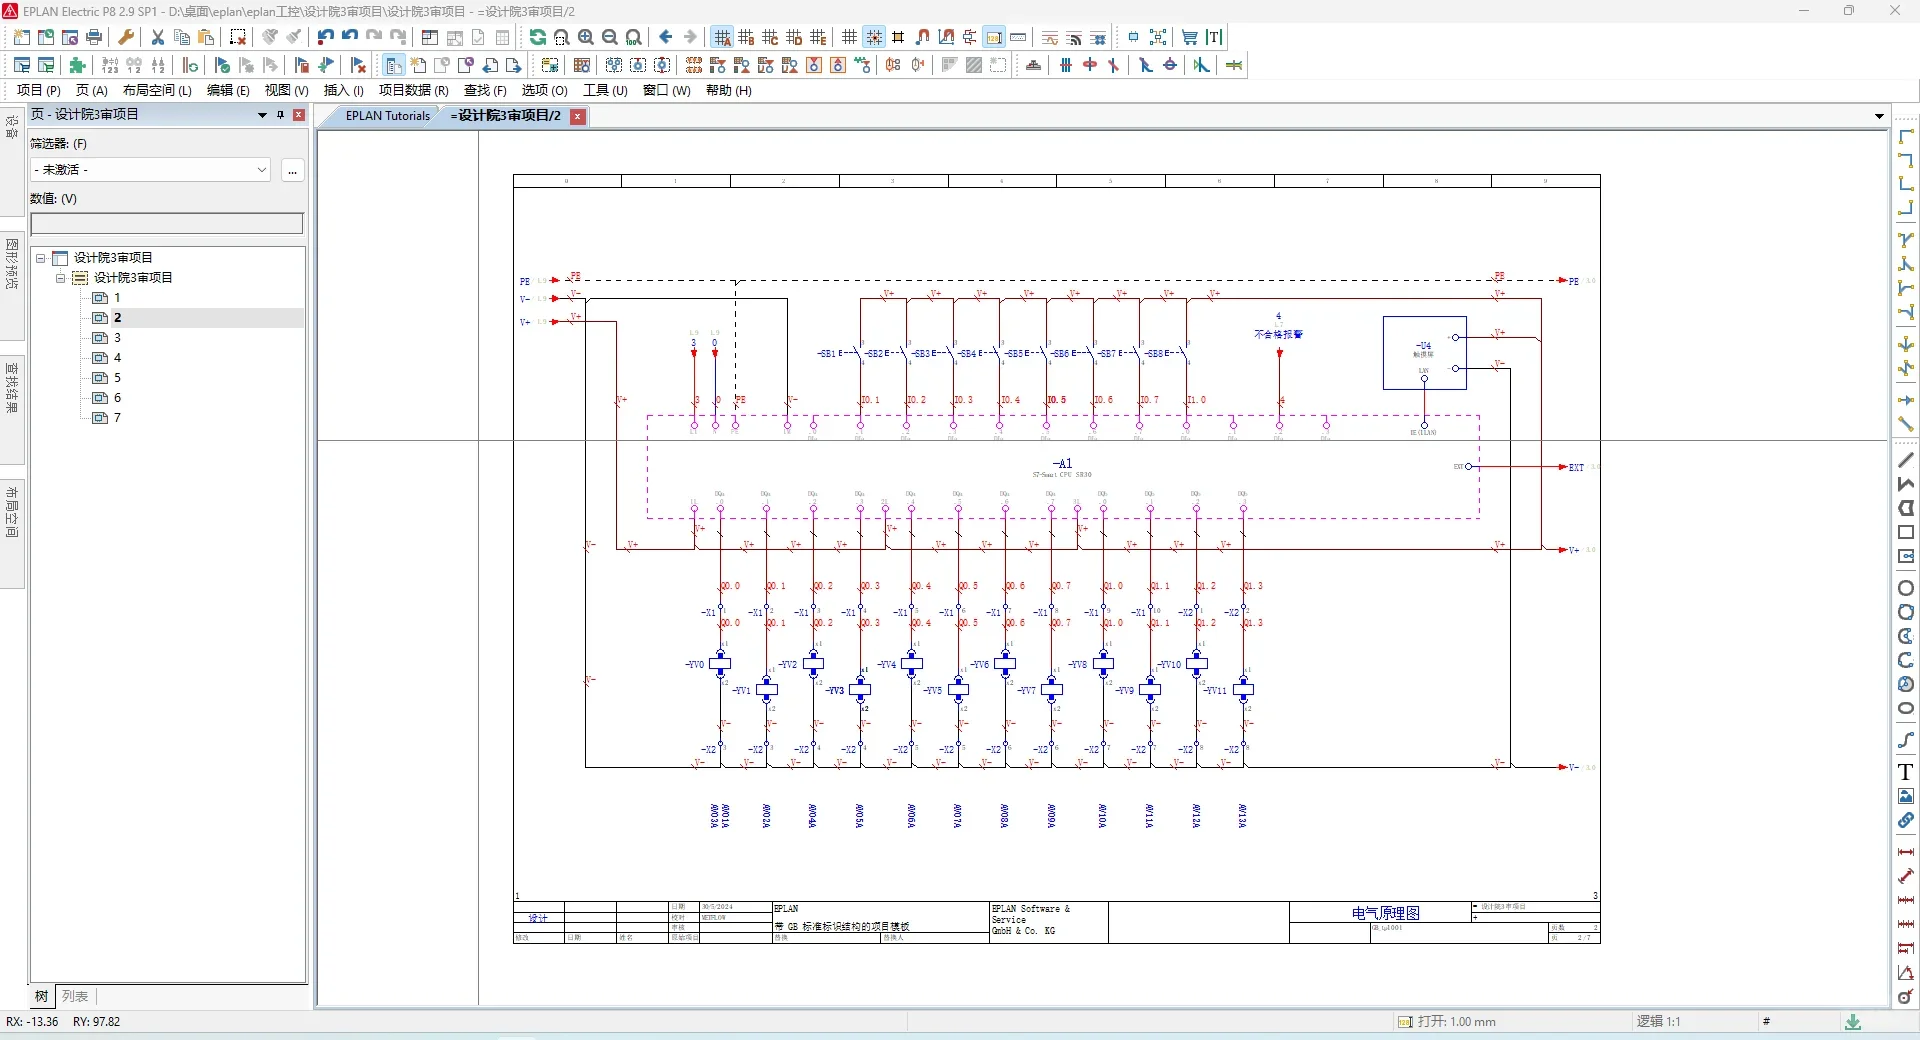
Task: Click the Cut scissors icon
Action: [157, 37]
